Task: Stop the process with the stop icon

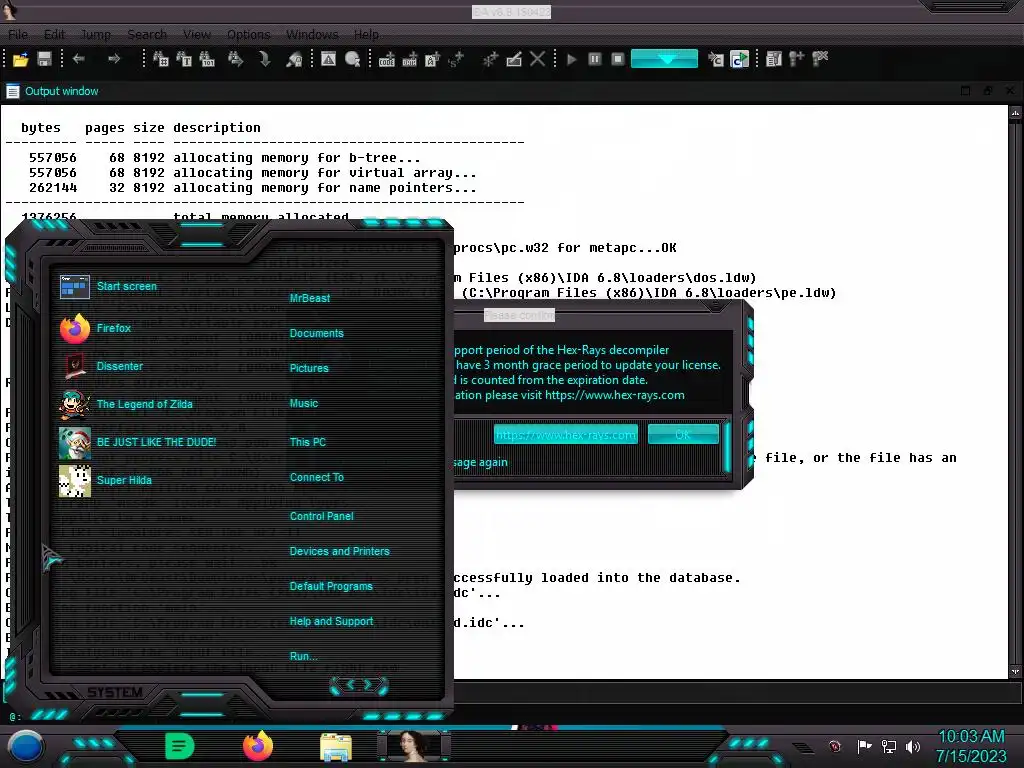Action: pyautogui.click(x=618, y=59)
